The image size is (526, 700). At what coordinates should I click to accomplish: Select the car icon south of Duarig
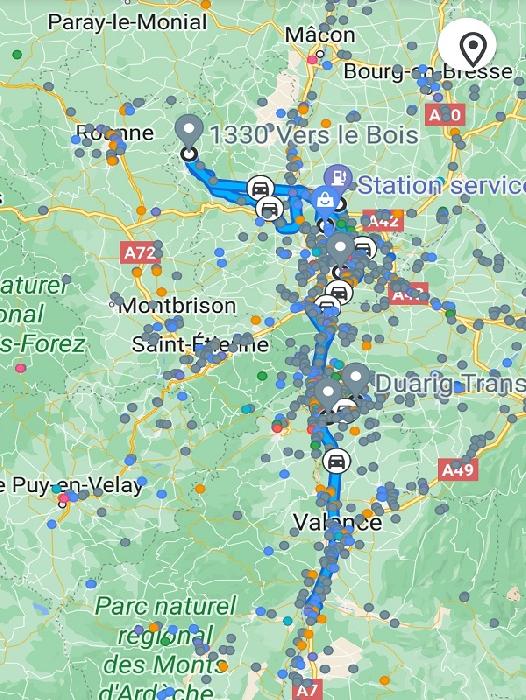pos(336,461)
